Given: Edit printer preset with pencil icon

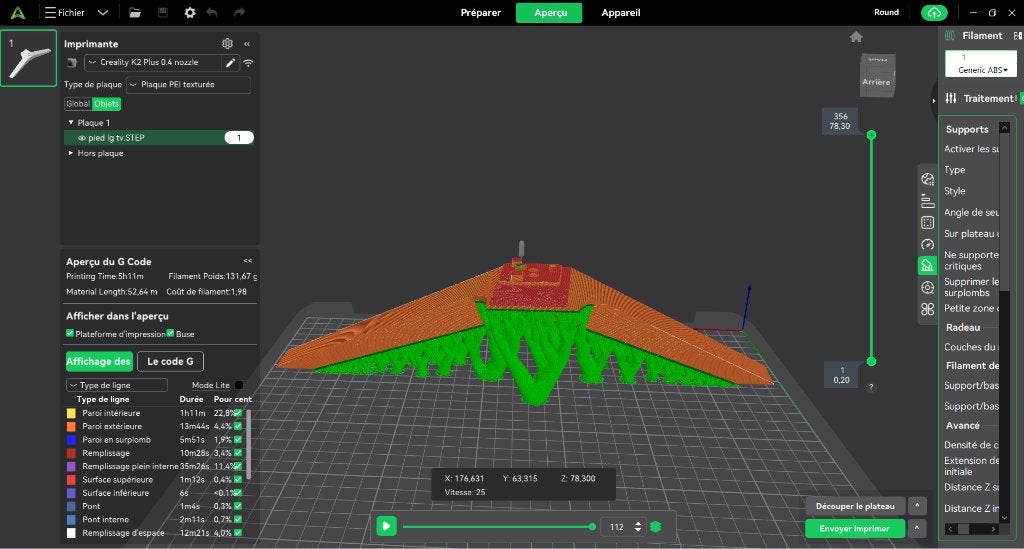Looking at the screenshot, I should pyautogui.click(x=230, y=63).
